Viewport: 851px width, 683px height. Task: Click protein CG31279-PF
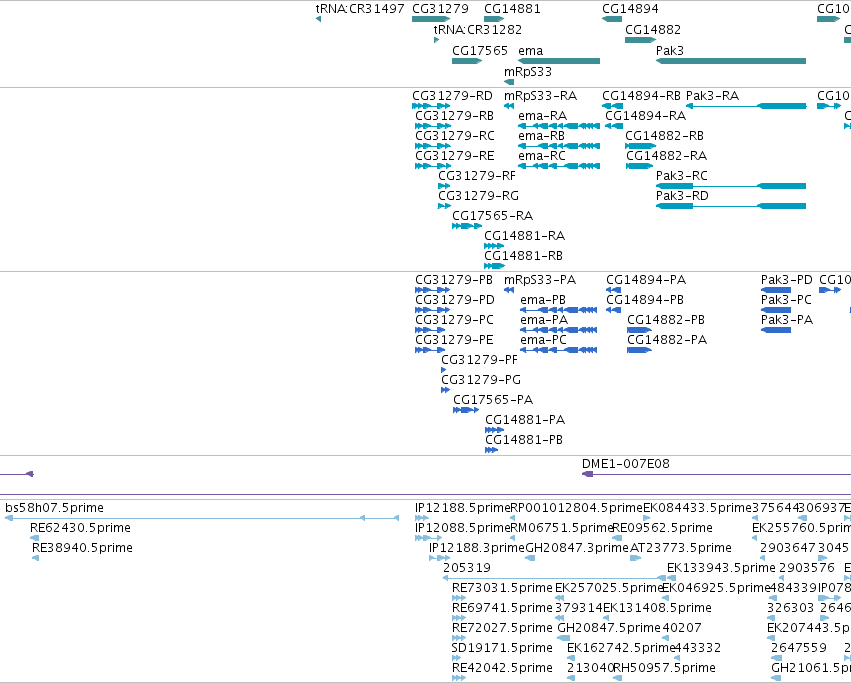[x=479, y=360]
